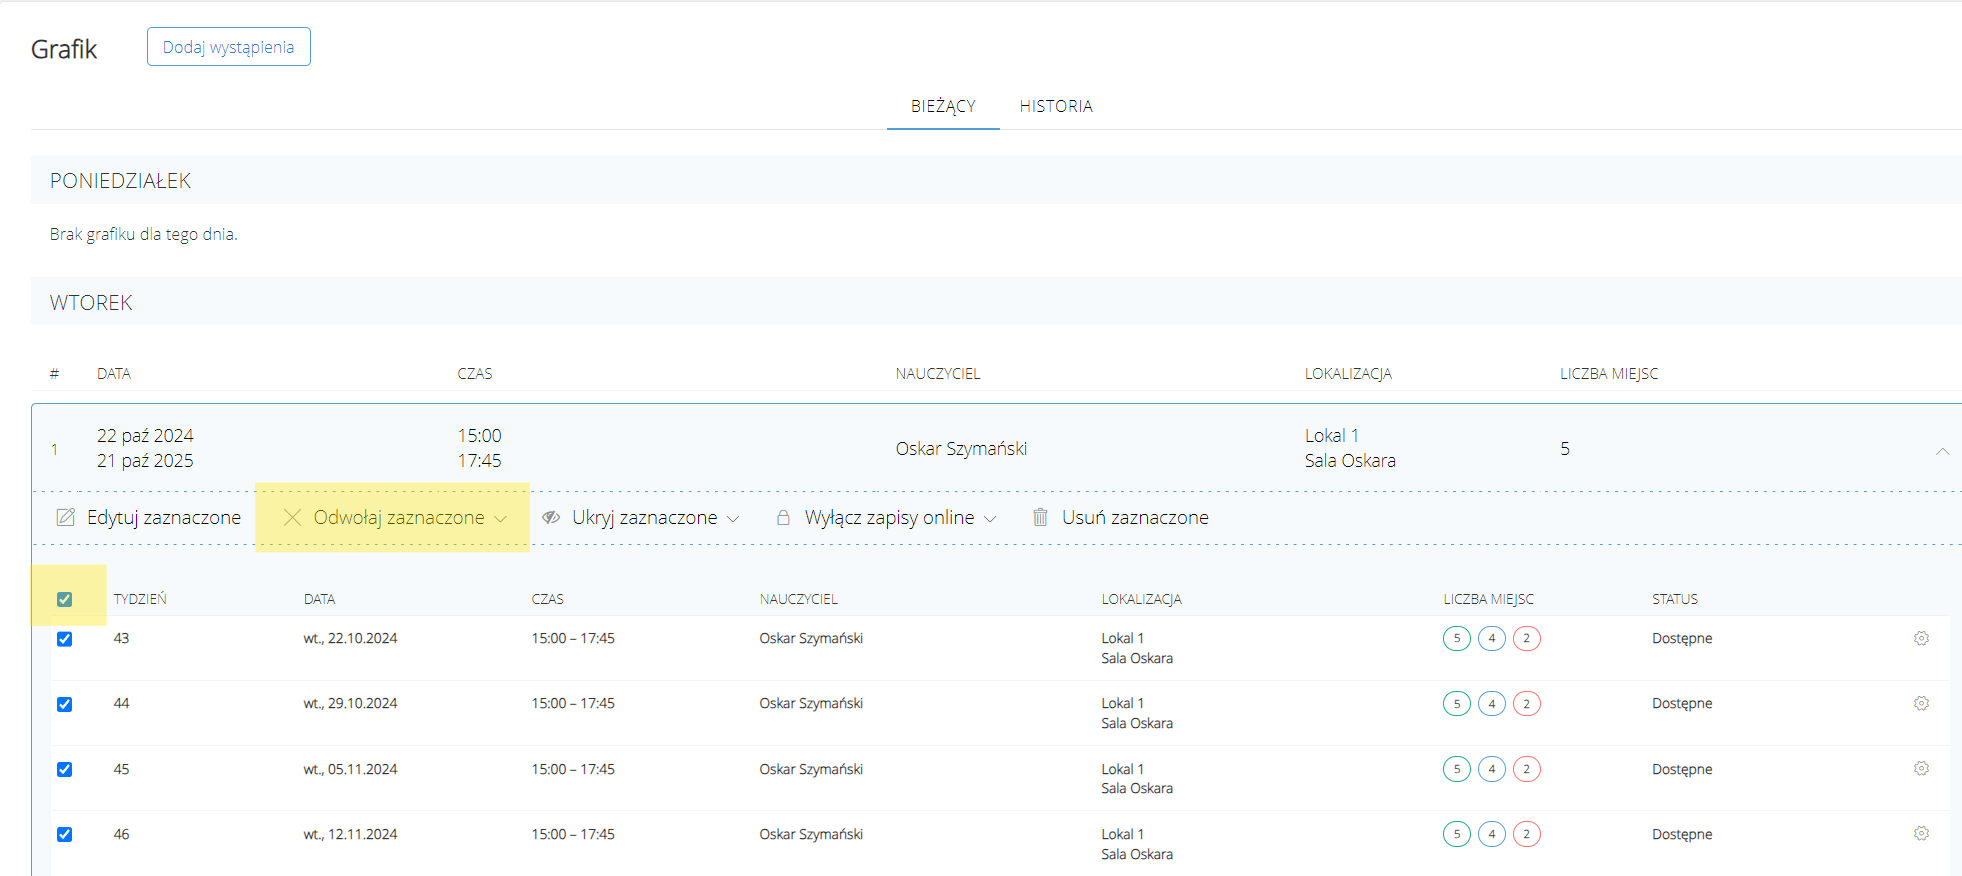Click green circle 5 in 05.11.2024 row
Screen dimensions: 1962x876
(1457, 769)
